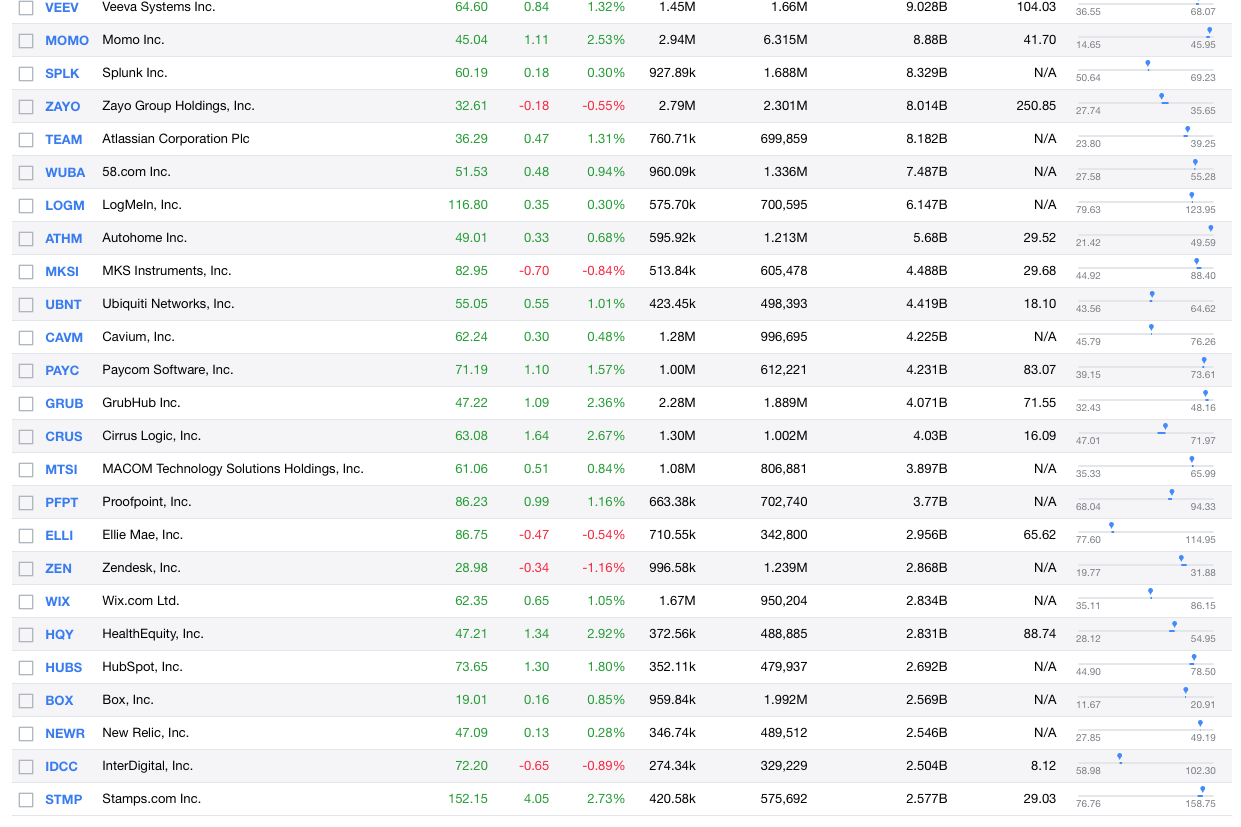Image resolution: width=1241 pixels, height=827 pixels.
Task: Tick the checkbox for Atlassian (TEAM)
Action: (26, 139)
